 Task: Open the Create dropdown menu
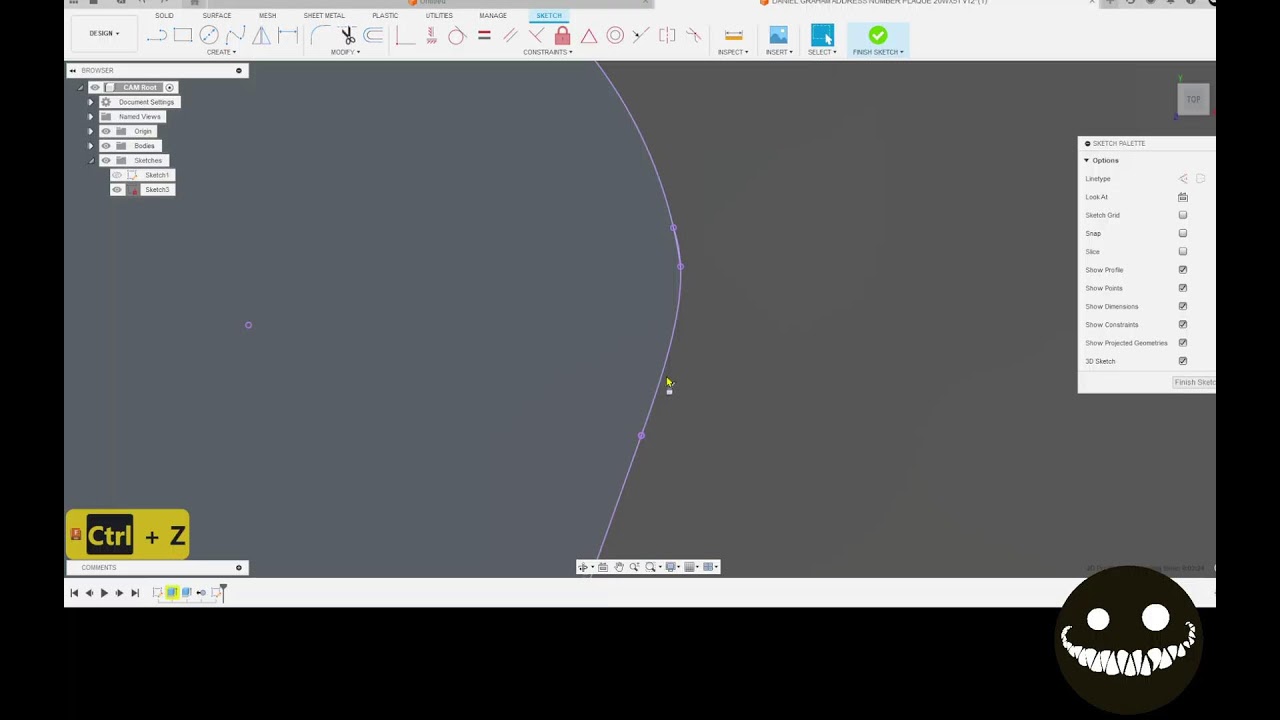click(221, 52)
